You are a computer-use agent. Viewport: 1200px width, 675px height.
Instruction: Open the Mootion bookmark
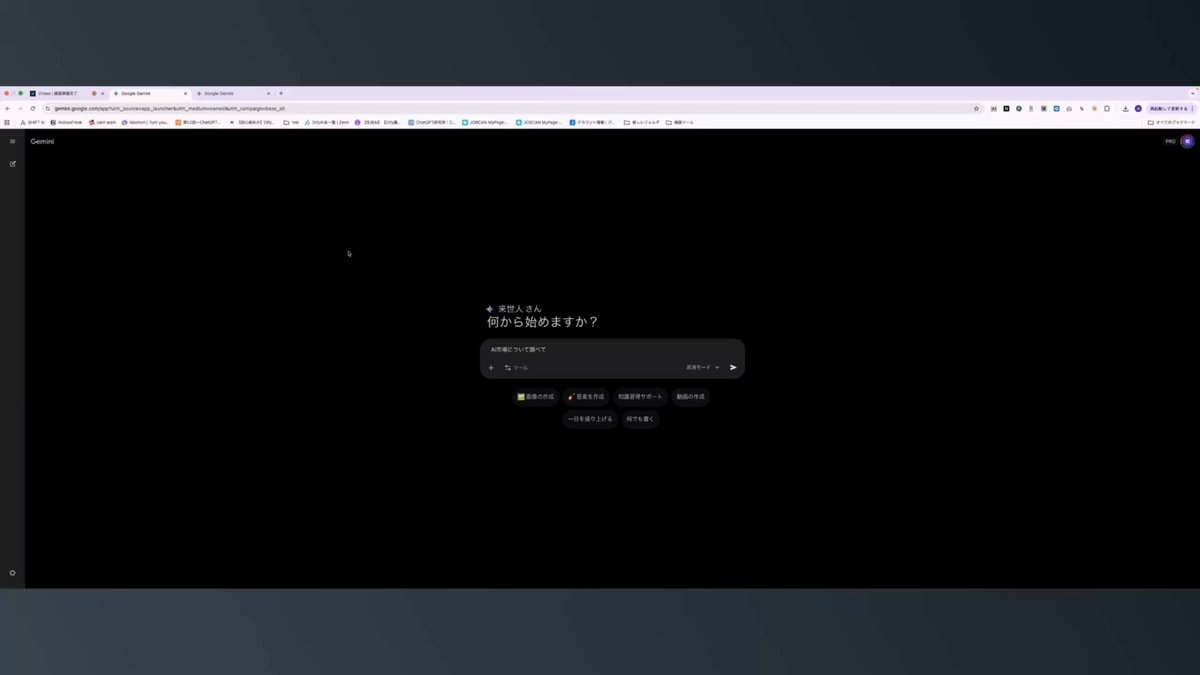click(146, 122)
